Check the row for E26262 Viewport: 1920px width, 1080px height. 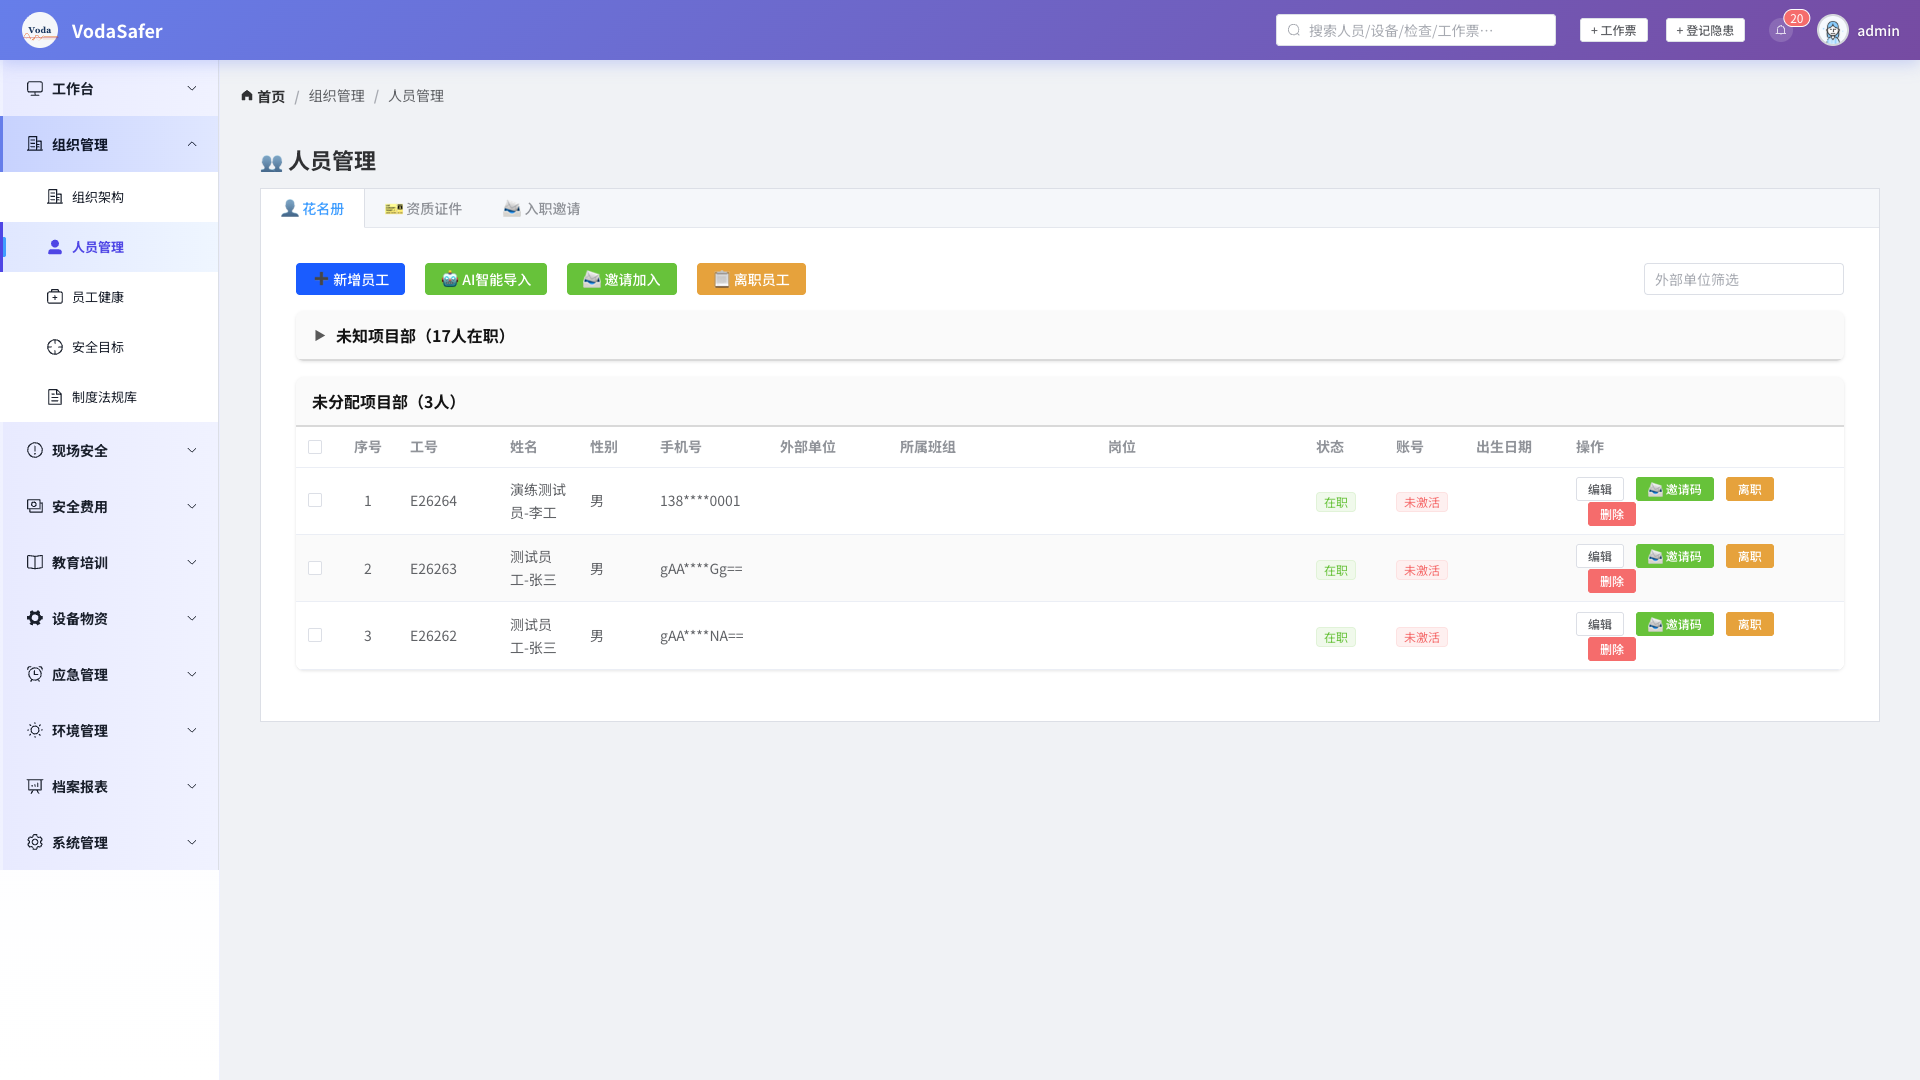click(x=315, y=635)
